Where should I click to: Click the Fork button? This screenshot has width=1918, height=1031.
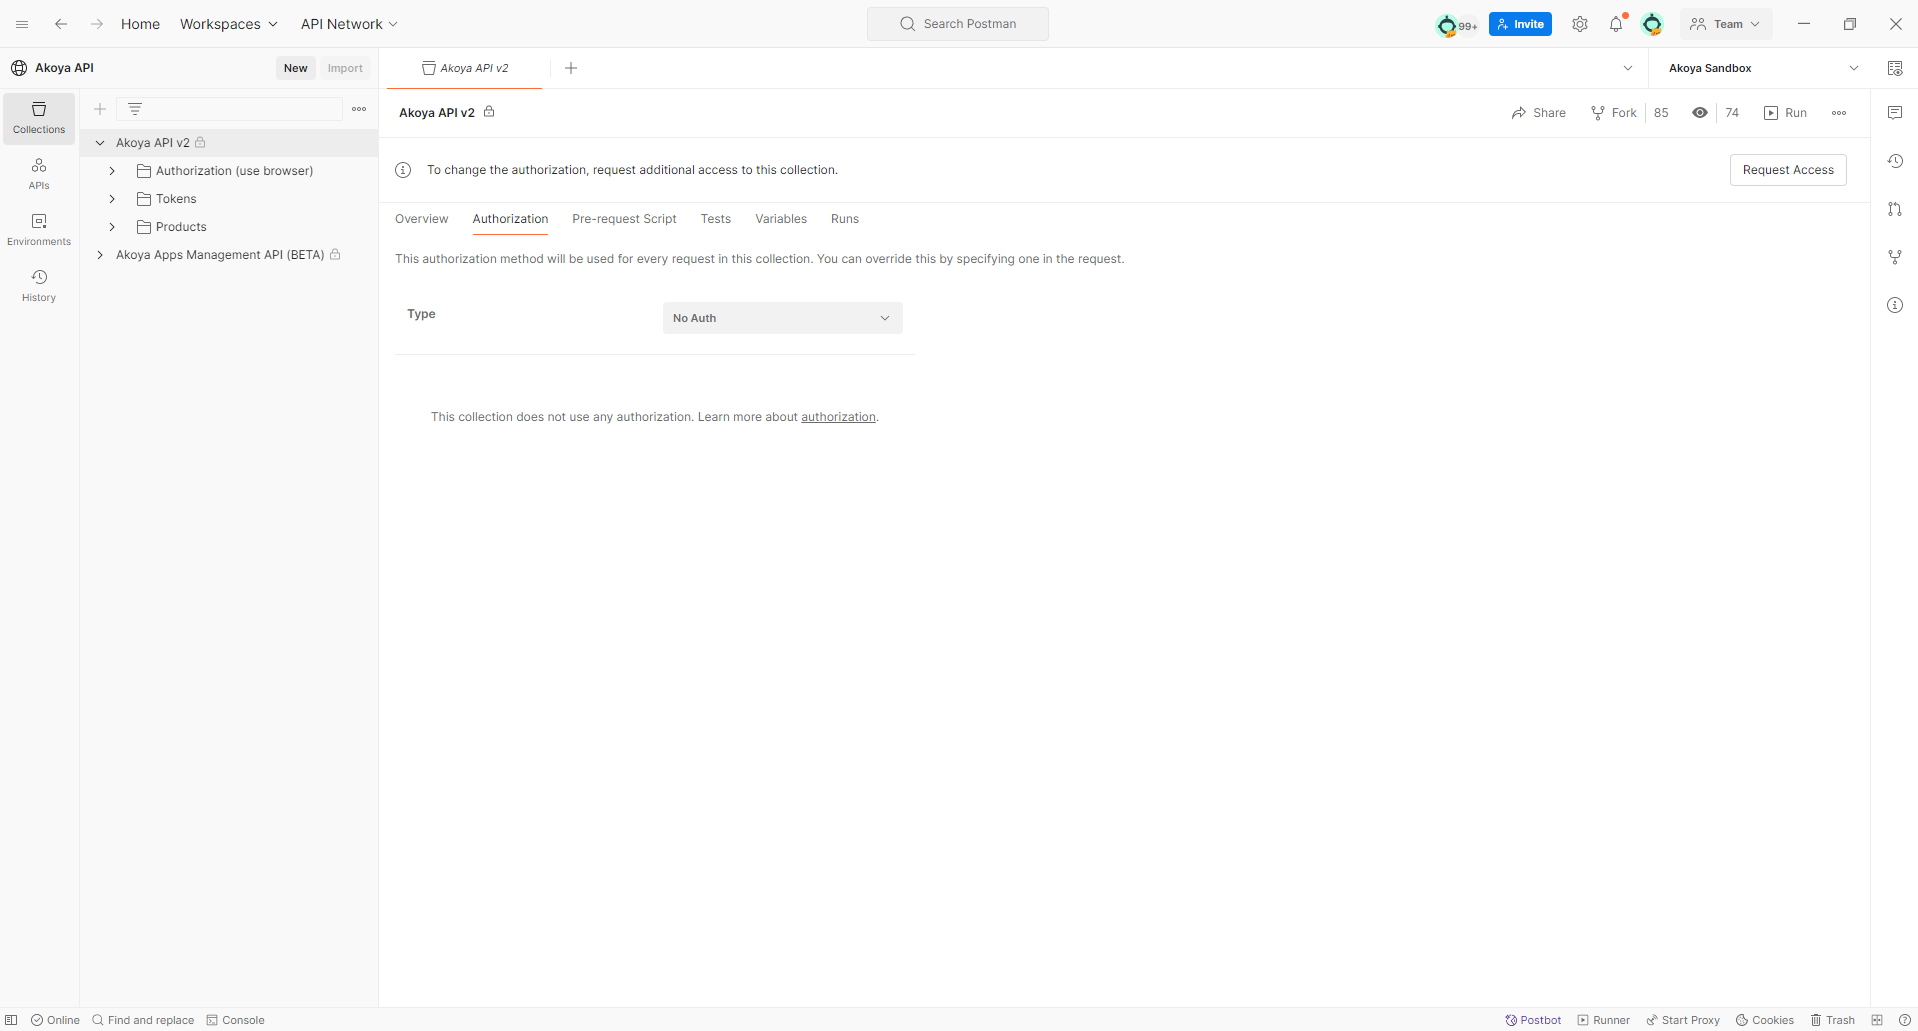pyautogui.click(x=1614, y=113)
